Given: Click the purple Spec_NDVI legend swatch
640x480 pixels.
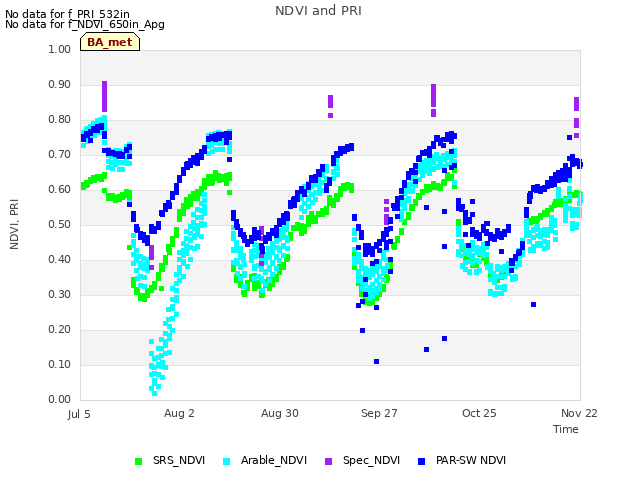Looking at the screenshot, I should 329,461.
